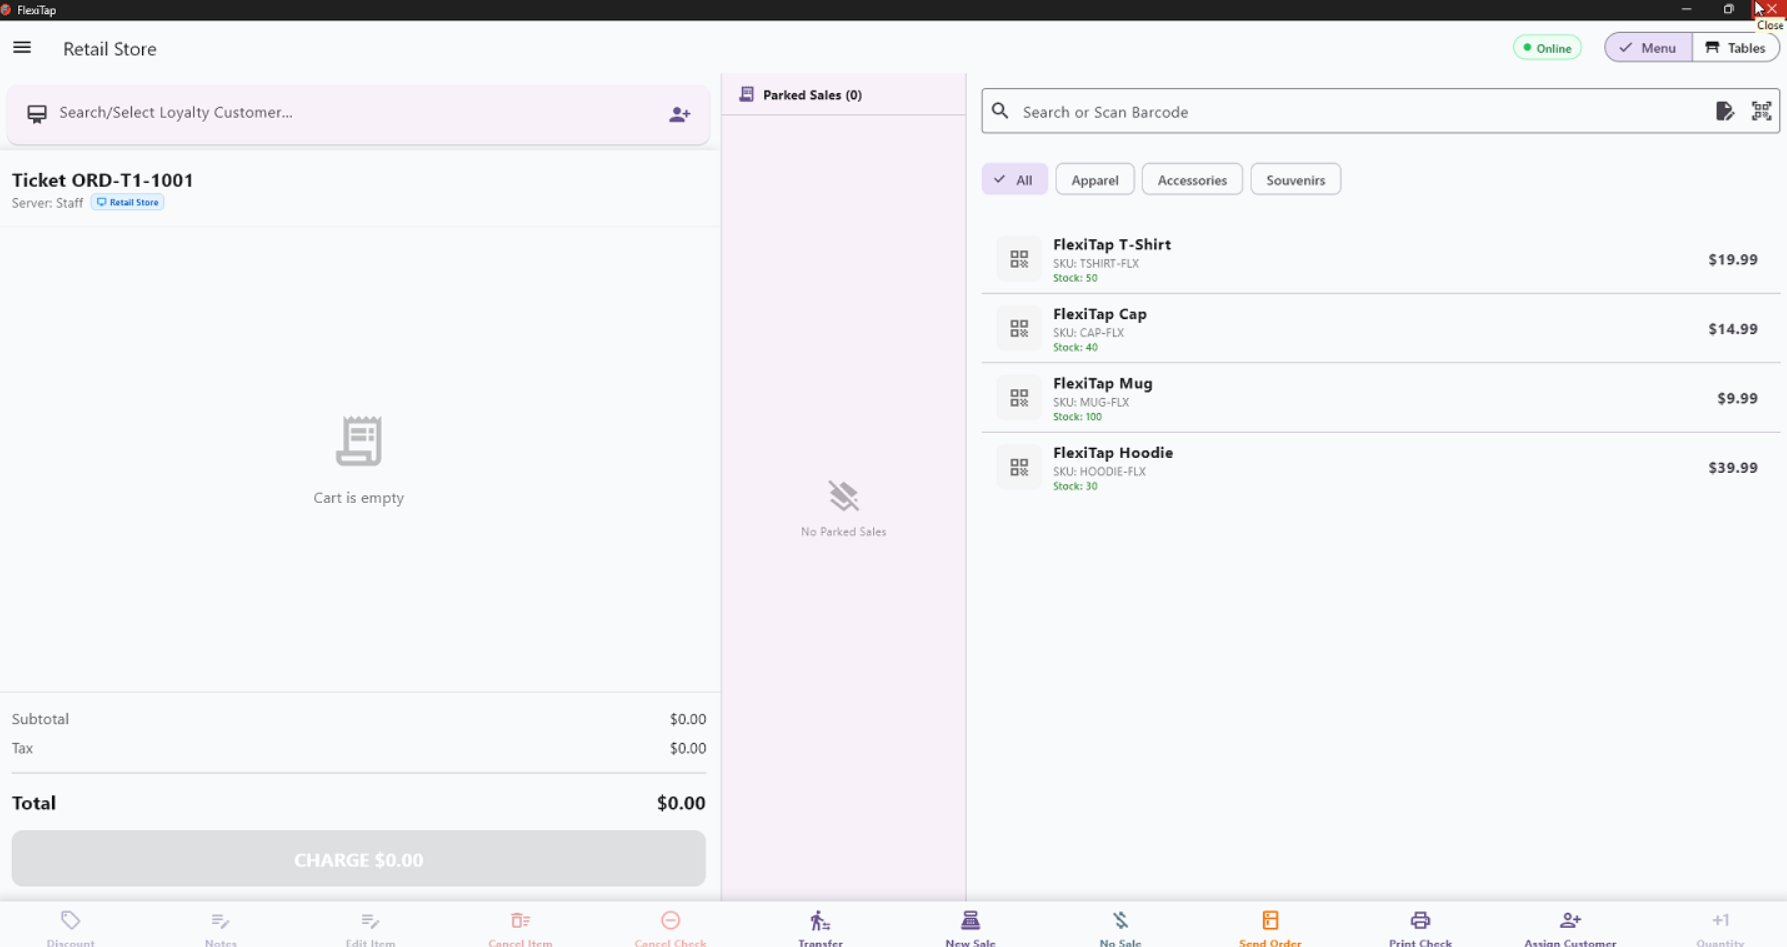
Task: Click the Retail Store tag under ticket
Action: 128,202
